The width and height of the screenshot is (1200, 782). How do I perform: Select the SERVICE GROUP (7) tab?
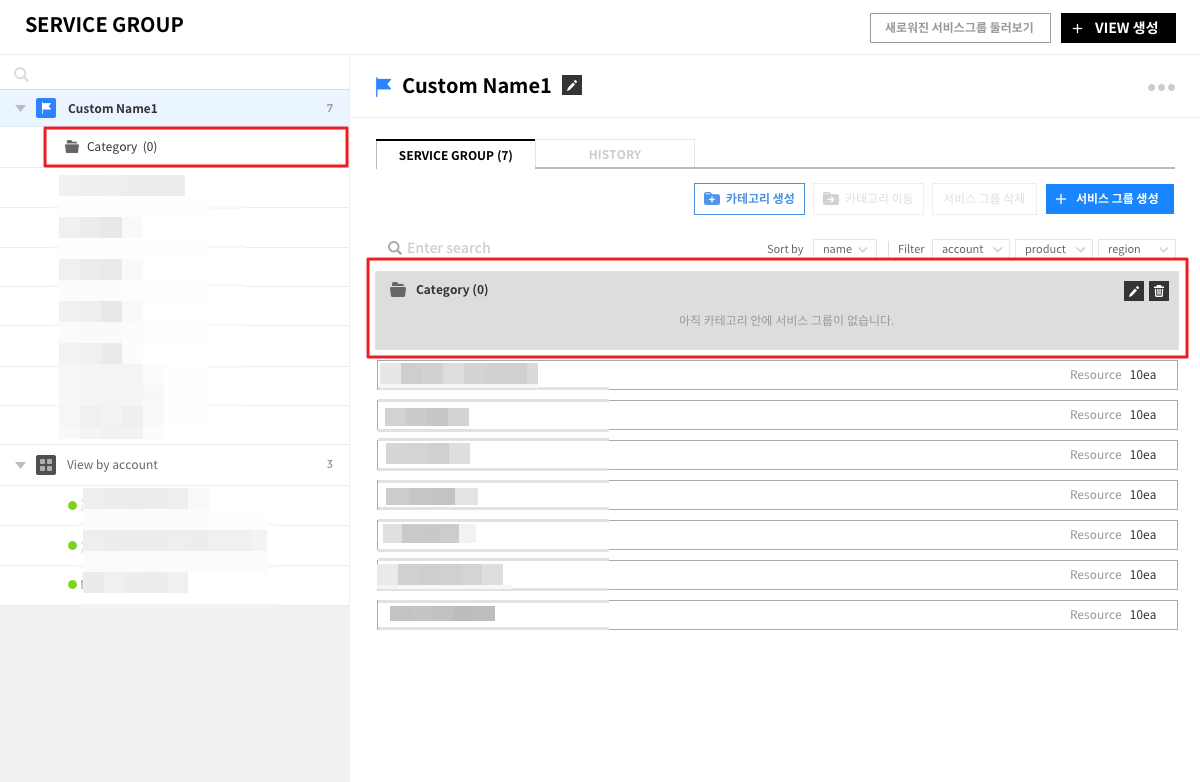[x=455, y=155]
